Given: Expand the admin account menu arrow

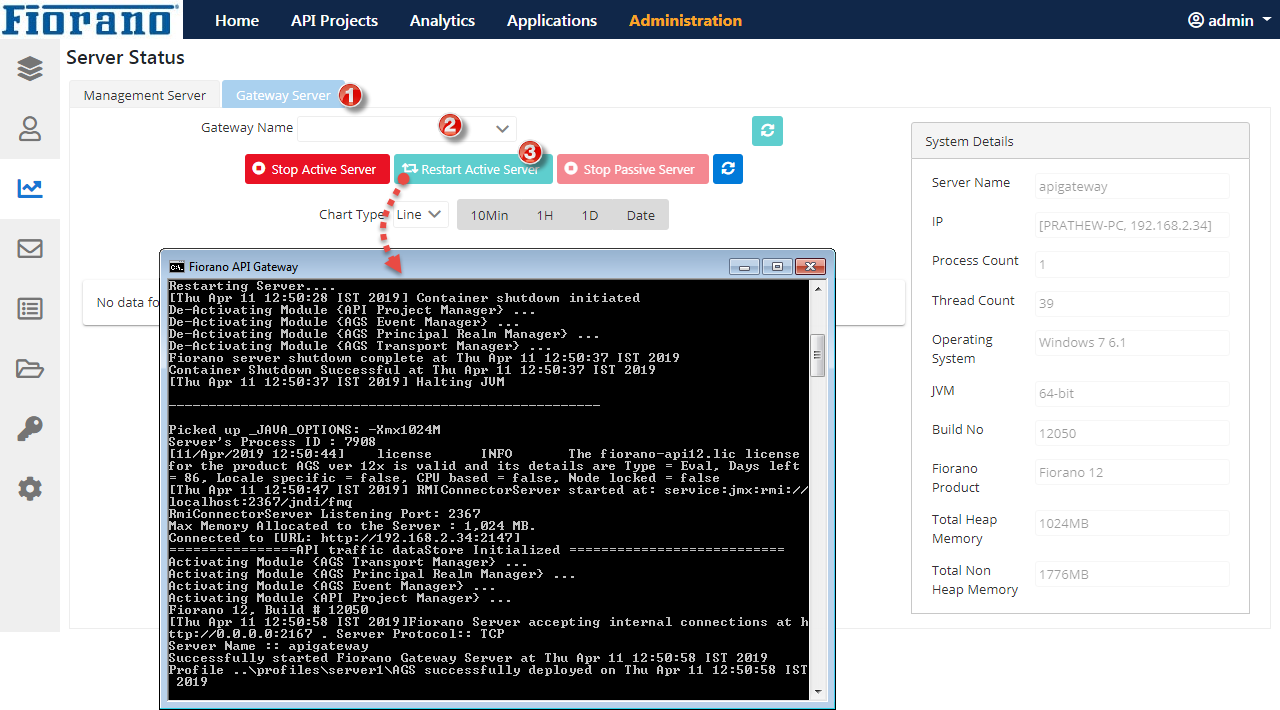Looking at the screenshot, I should 1266,21.
